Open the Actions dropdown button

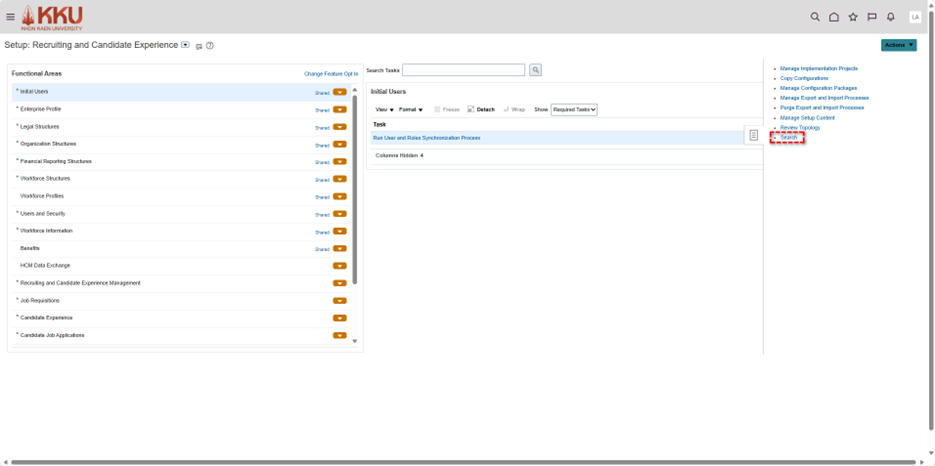[898, 45]
